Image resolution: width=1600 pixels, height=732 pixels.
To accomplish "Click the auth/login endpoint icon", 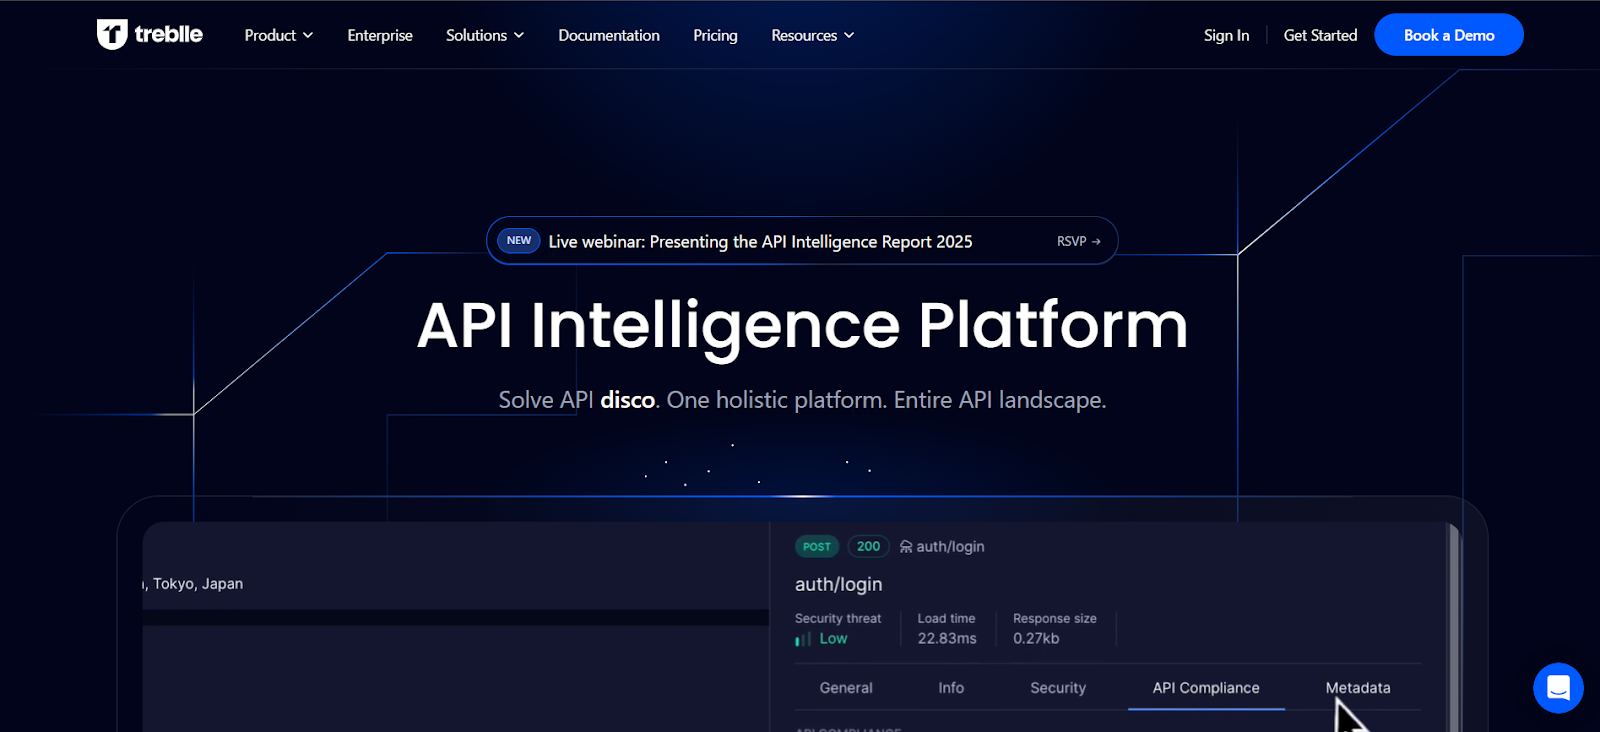I will coord(906,547).
